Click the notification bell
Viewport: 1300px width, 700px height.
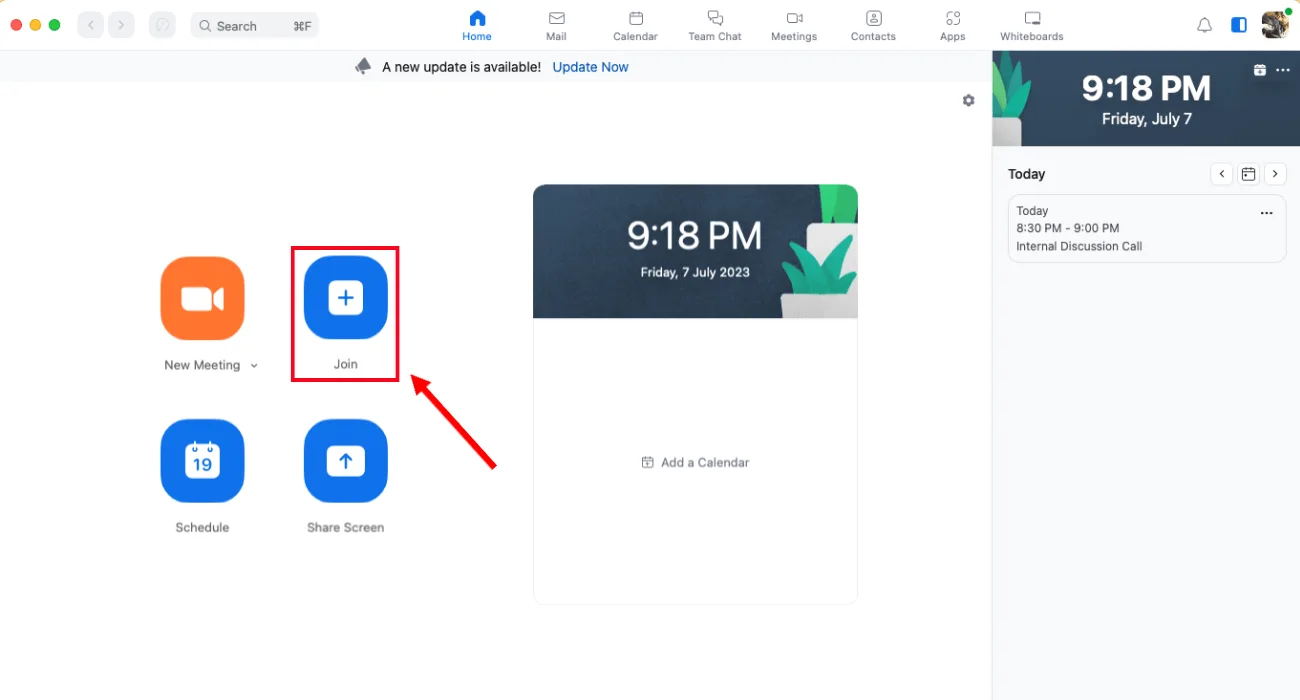point(1204,25)
